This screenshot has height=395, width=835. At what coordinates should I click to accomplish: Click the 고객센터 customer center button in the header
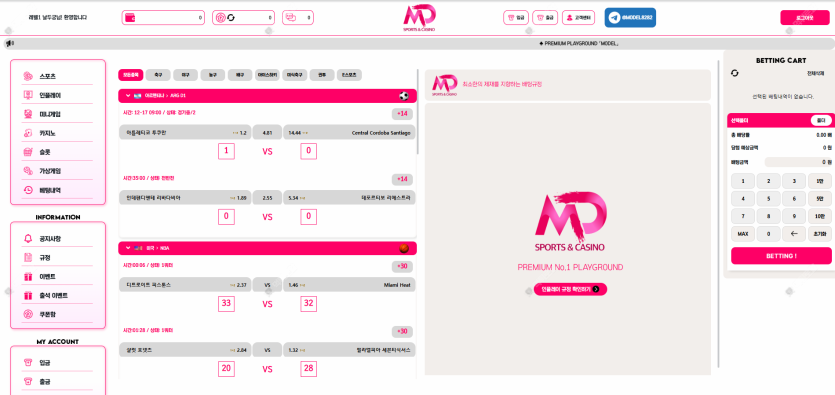pos(578,18)
